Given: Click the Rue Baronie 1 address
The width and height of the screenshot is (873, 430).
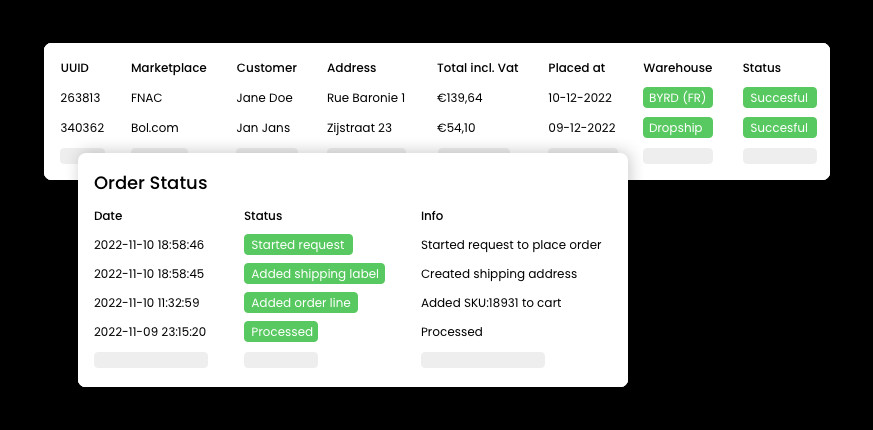Looking at the screenshot, I should 366,98.
